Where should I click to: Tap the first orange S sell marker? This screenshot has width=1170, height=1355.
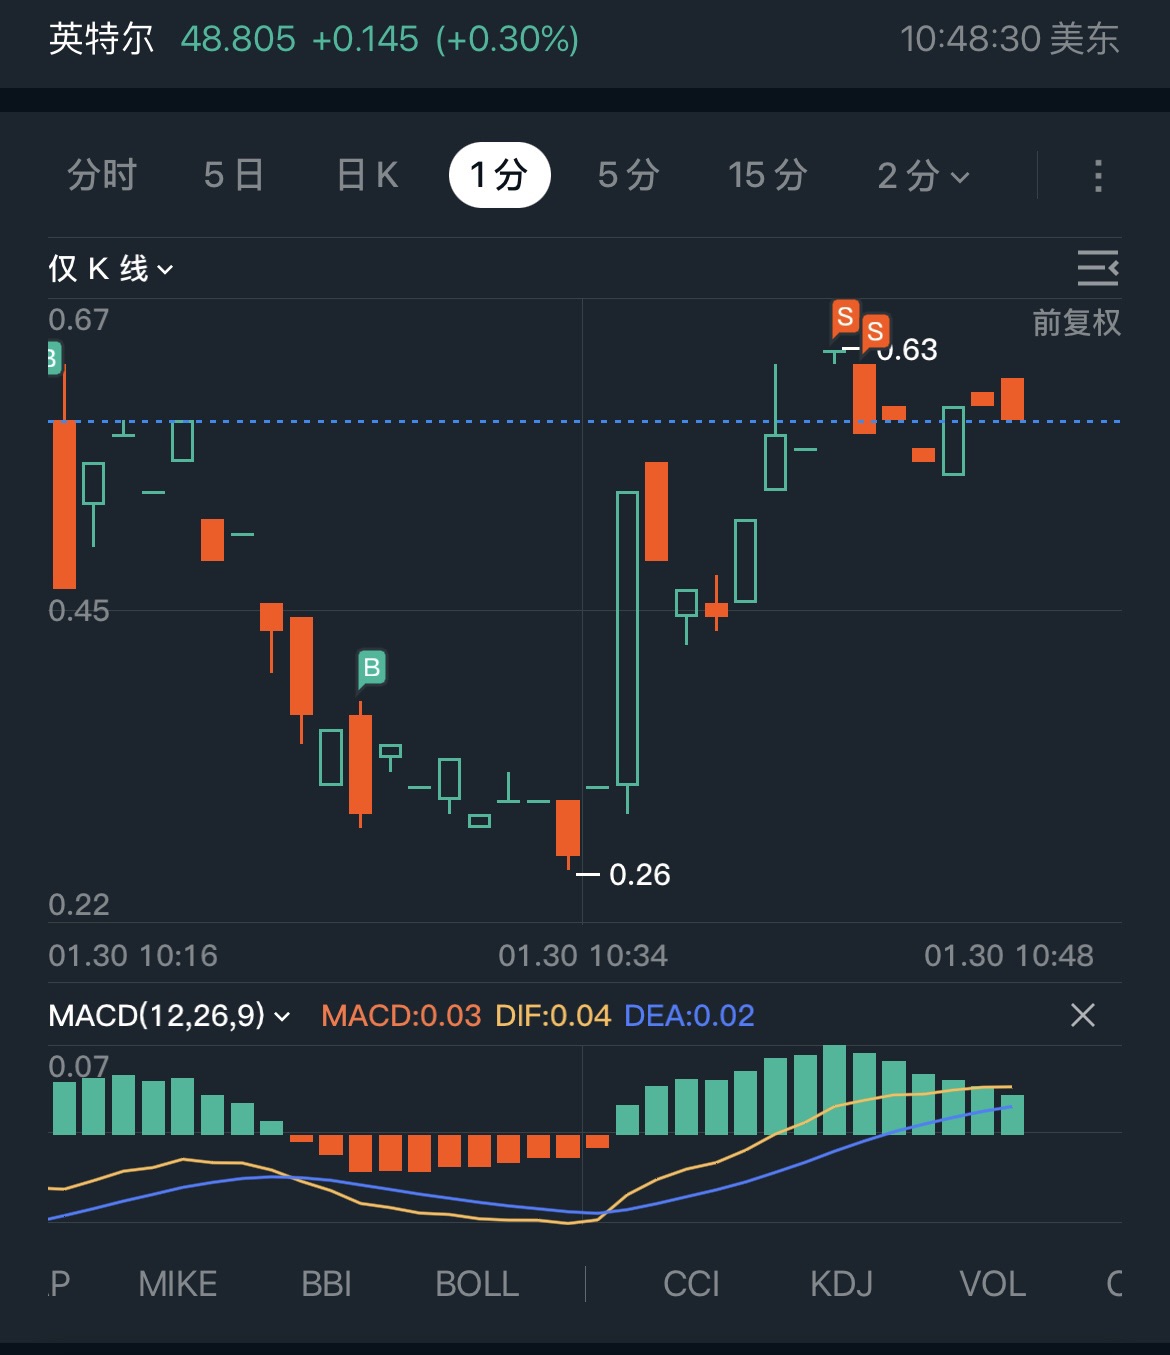[x=845, y=318]
